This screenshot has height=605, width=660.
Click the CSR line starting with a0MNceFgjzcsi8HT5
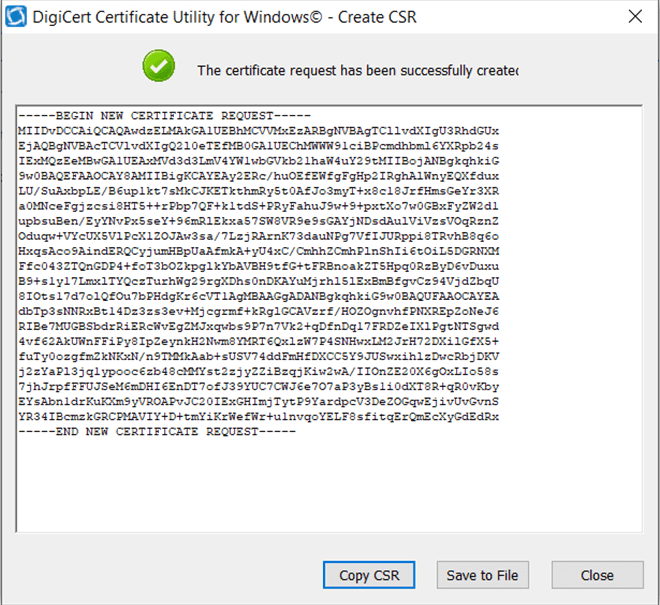(258, 206)
